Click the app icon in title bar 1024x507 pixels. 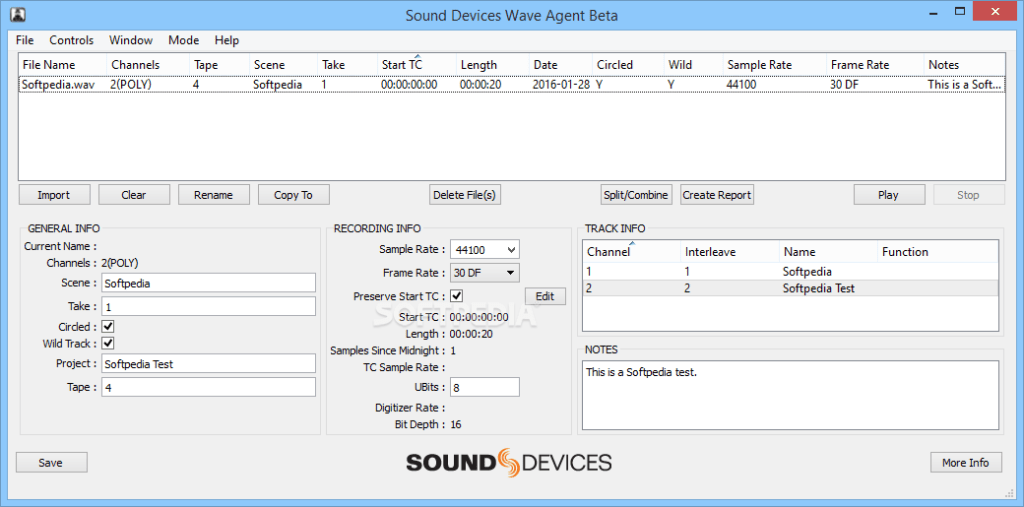pos(17,14)
